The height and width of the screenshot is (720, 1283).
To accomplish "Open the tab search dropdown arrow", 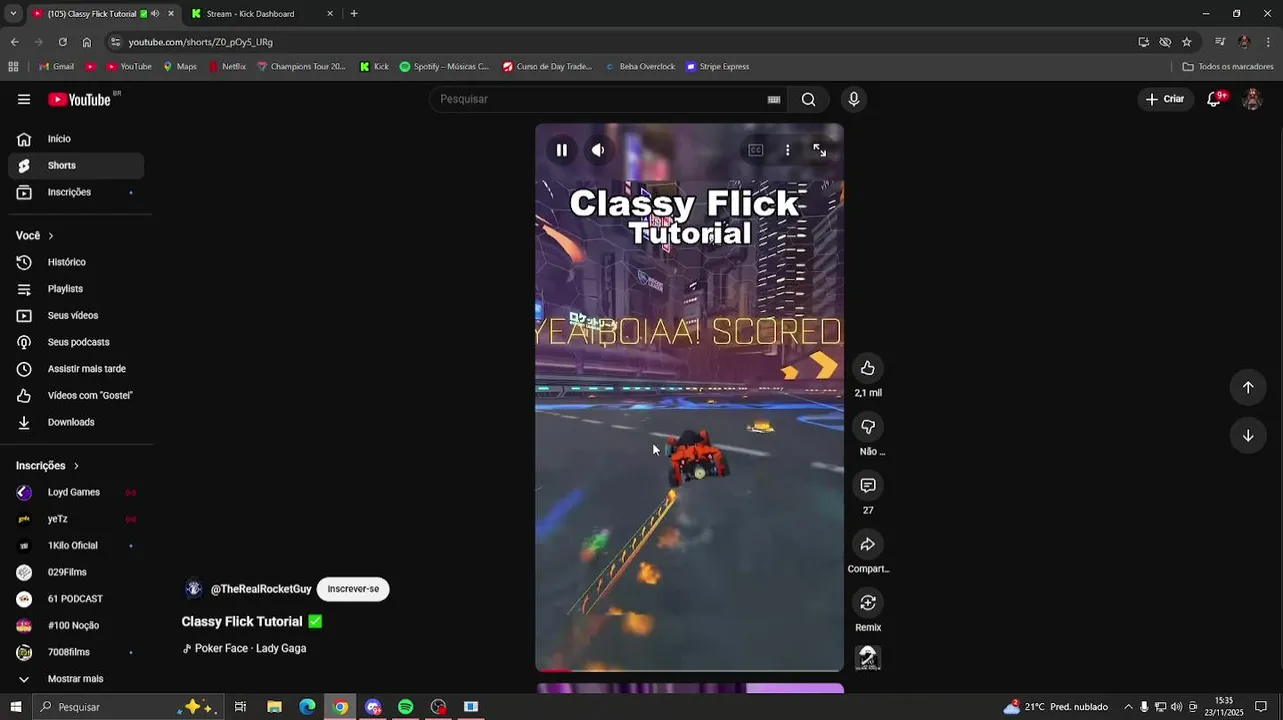I will [12, 14].
